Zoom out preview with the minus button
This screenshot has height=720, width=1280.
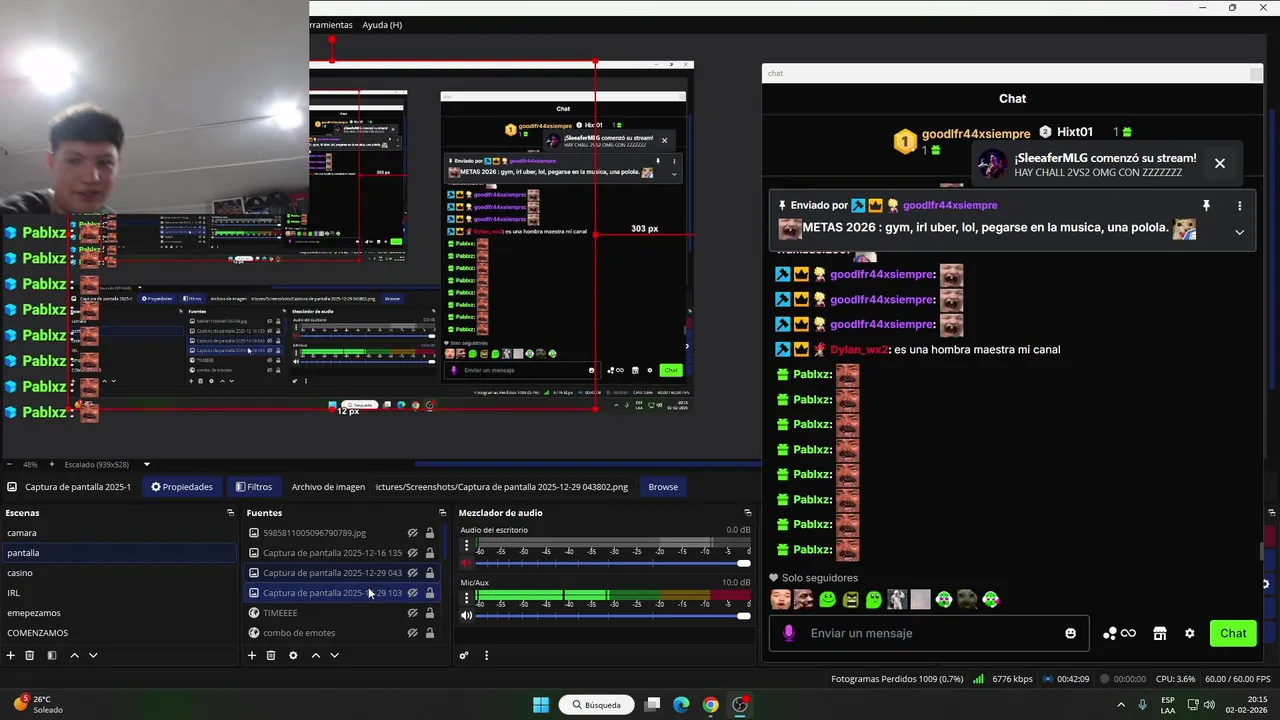coord(9,464)
